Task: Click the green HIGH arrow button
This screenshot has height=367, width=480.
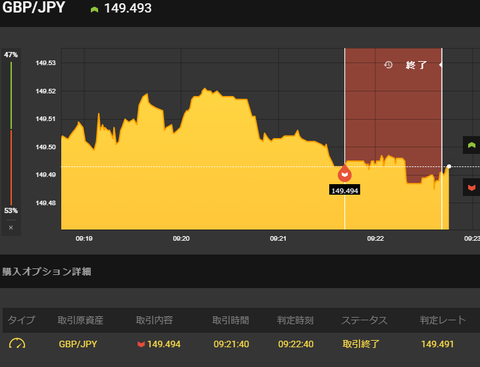Action: [471, 145]
